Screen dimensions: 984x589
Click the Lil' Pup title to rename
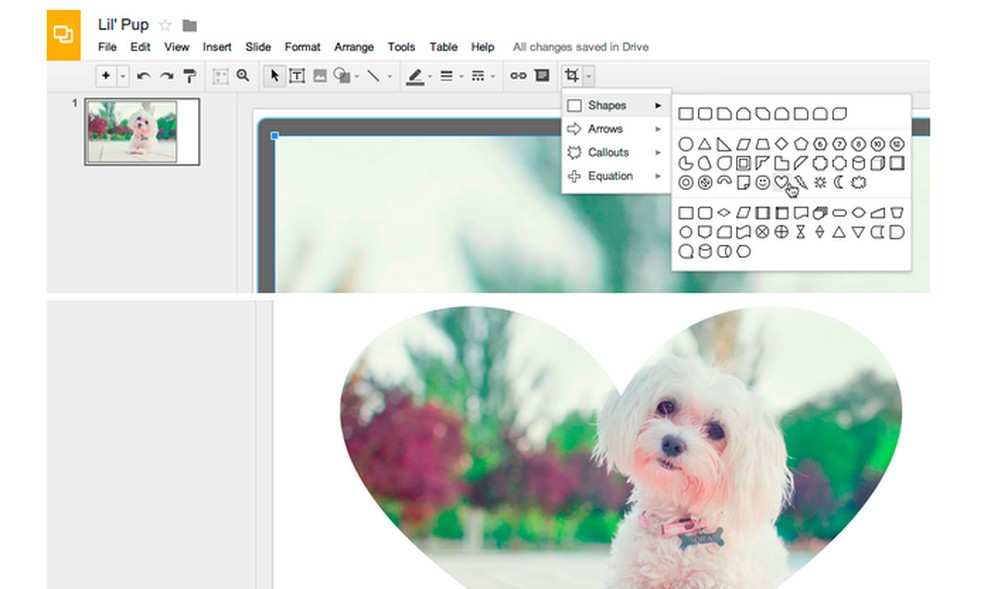tap(122, 25)
